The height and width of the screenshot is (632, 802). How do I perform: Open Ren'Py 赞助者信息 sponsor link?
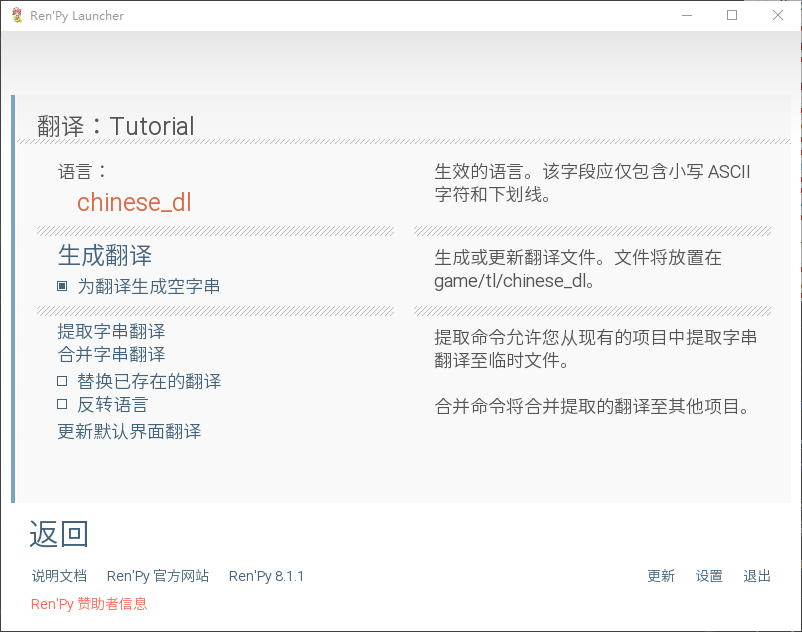pyautogui.click(x=89, y=604)
